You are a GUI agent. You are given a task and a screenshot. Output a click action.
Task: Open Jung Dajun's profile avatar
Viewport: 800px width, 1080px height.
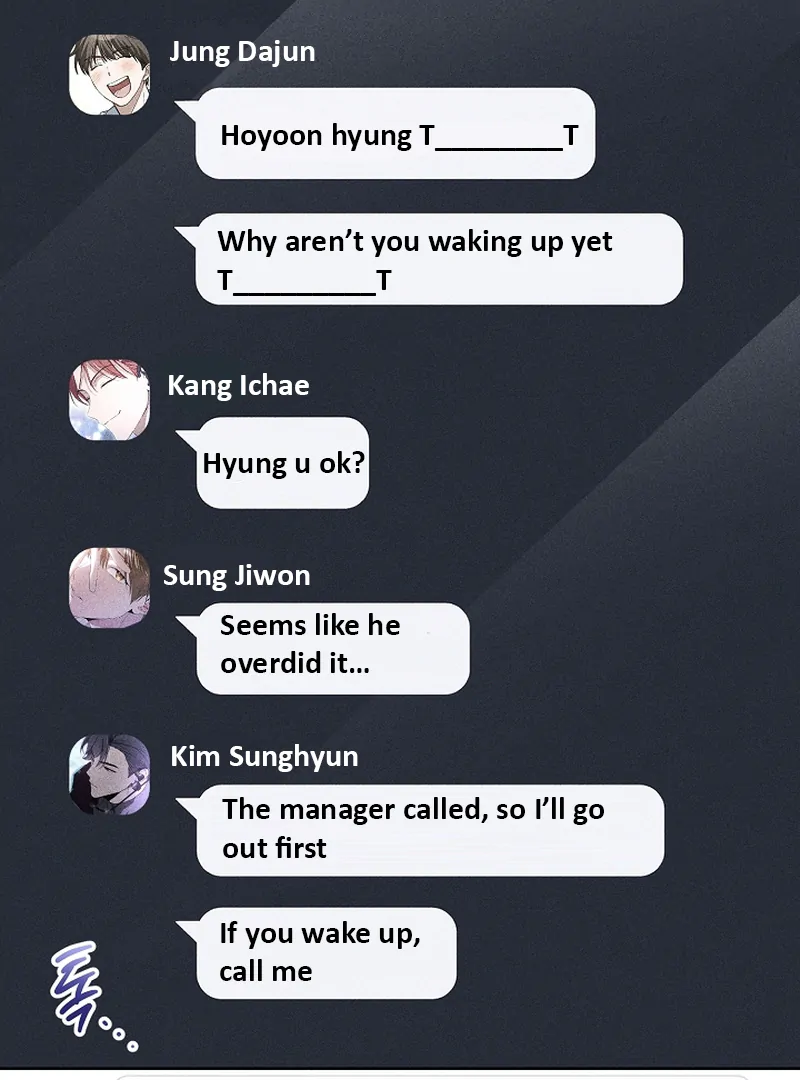point(110,74)
